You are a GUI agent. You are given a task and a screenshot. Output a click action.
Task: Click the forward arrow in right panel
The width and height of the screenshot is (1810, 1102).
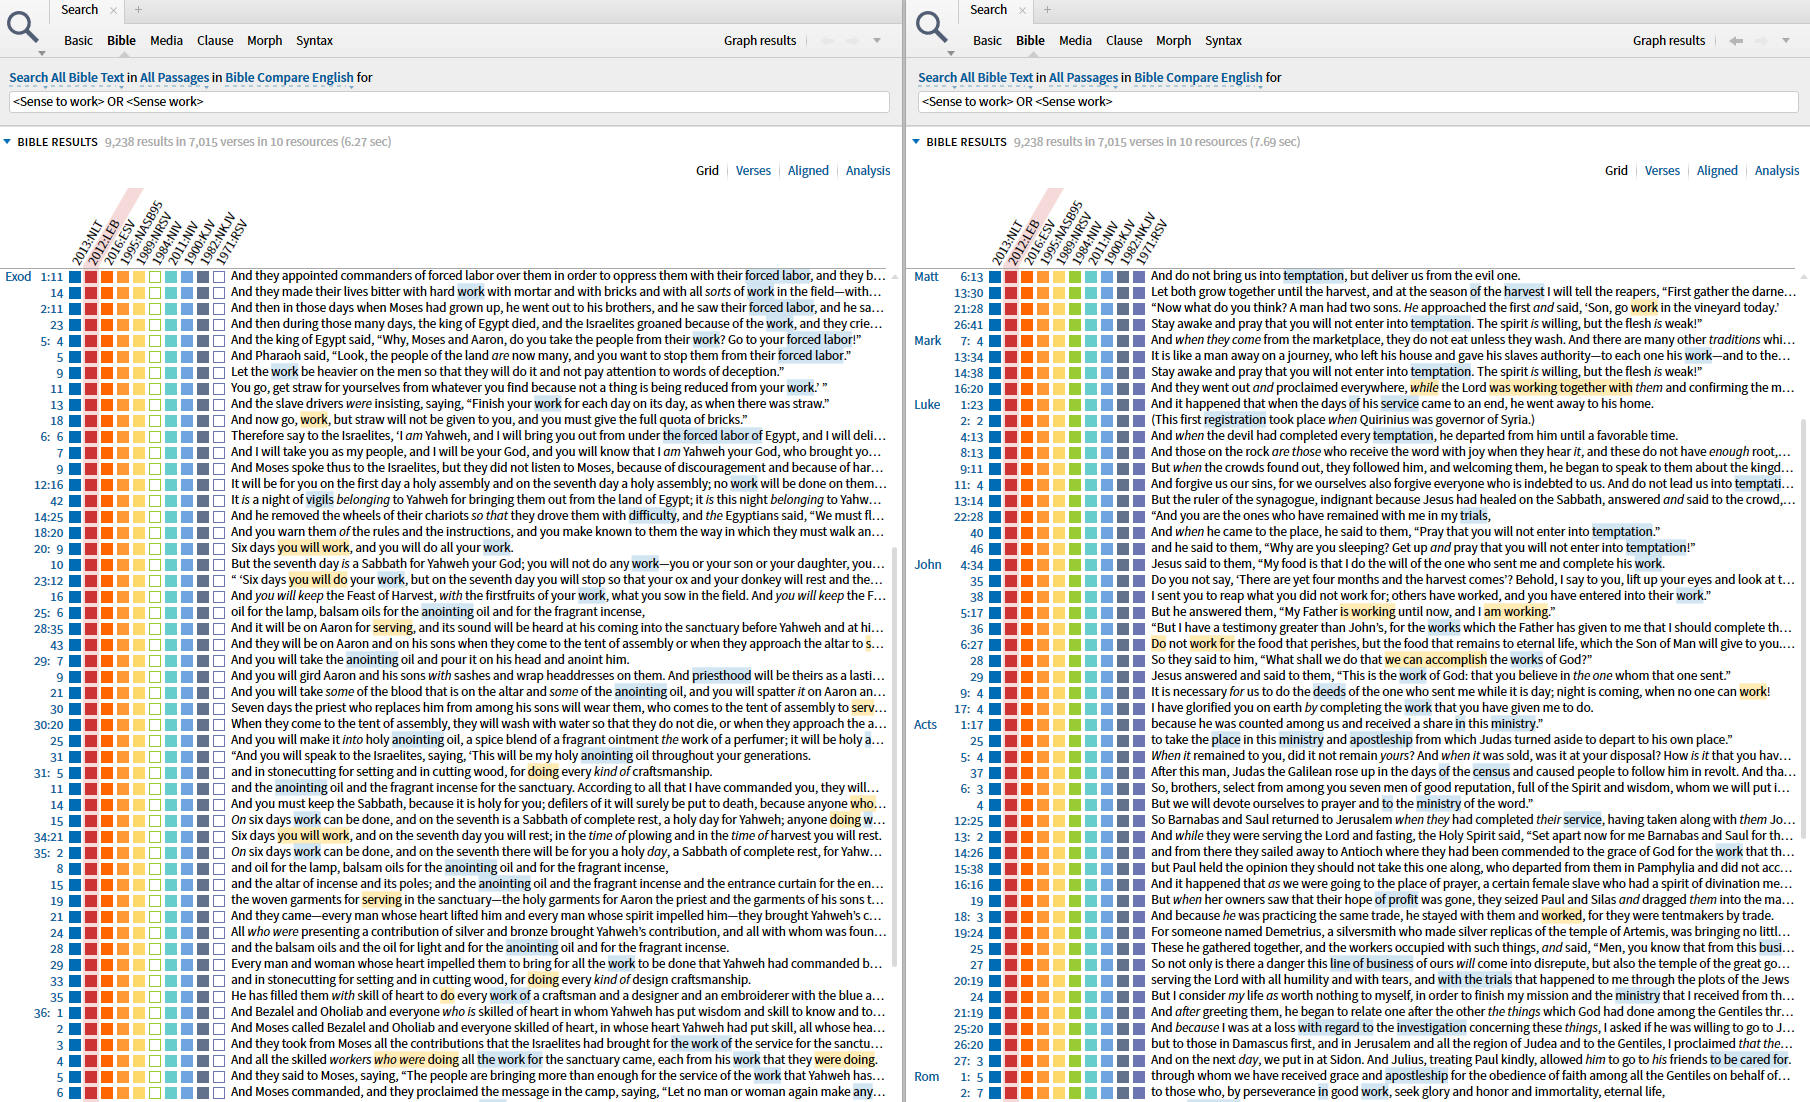(x=1760, y=40)
